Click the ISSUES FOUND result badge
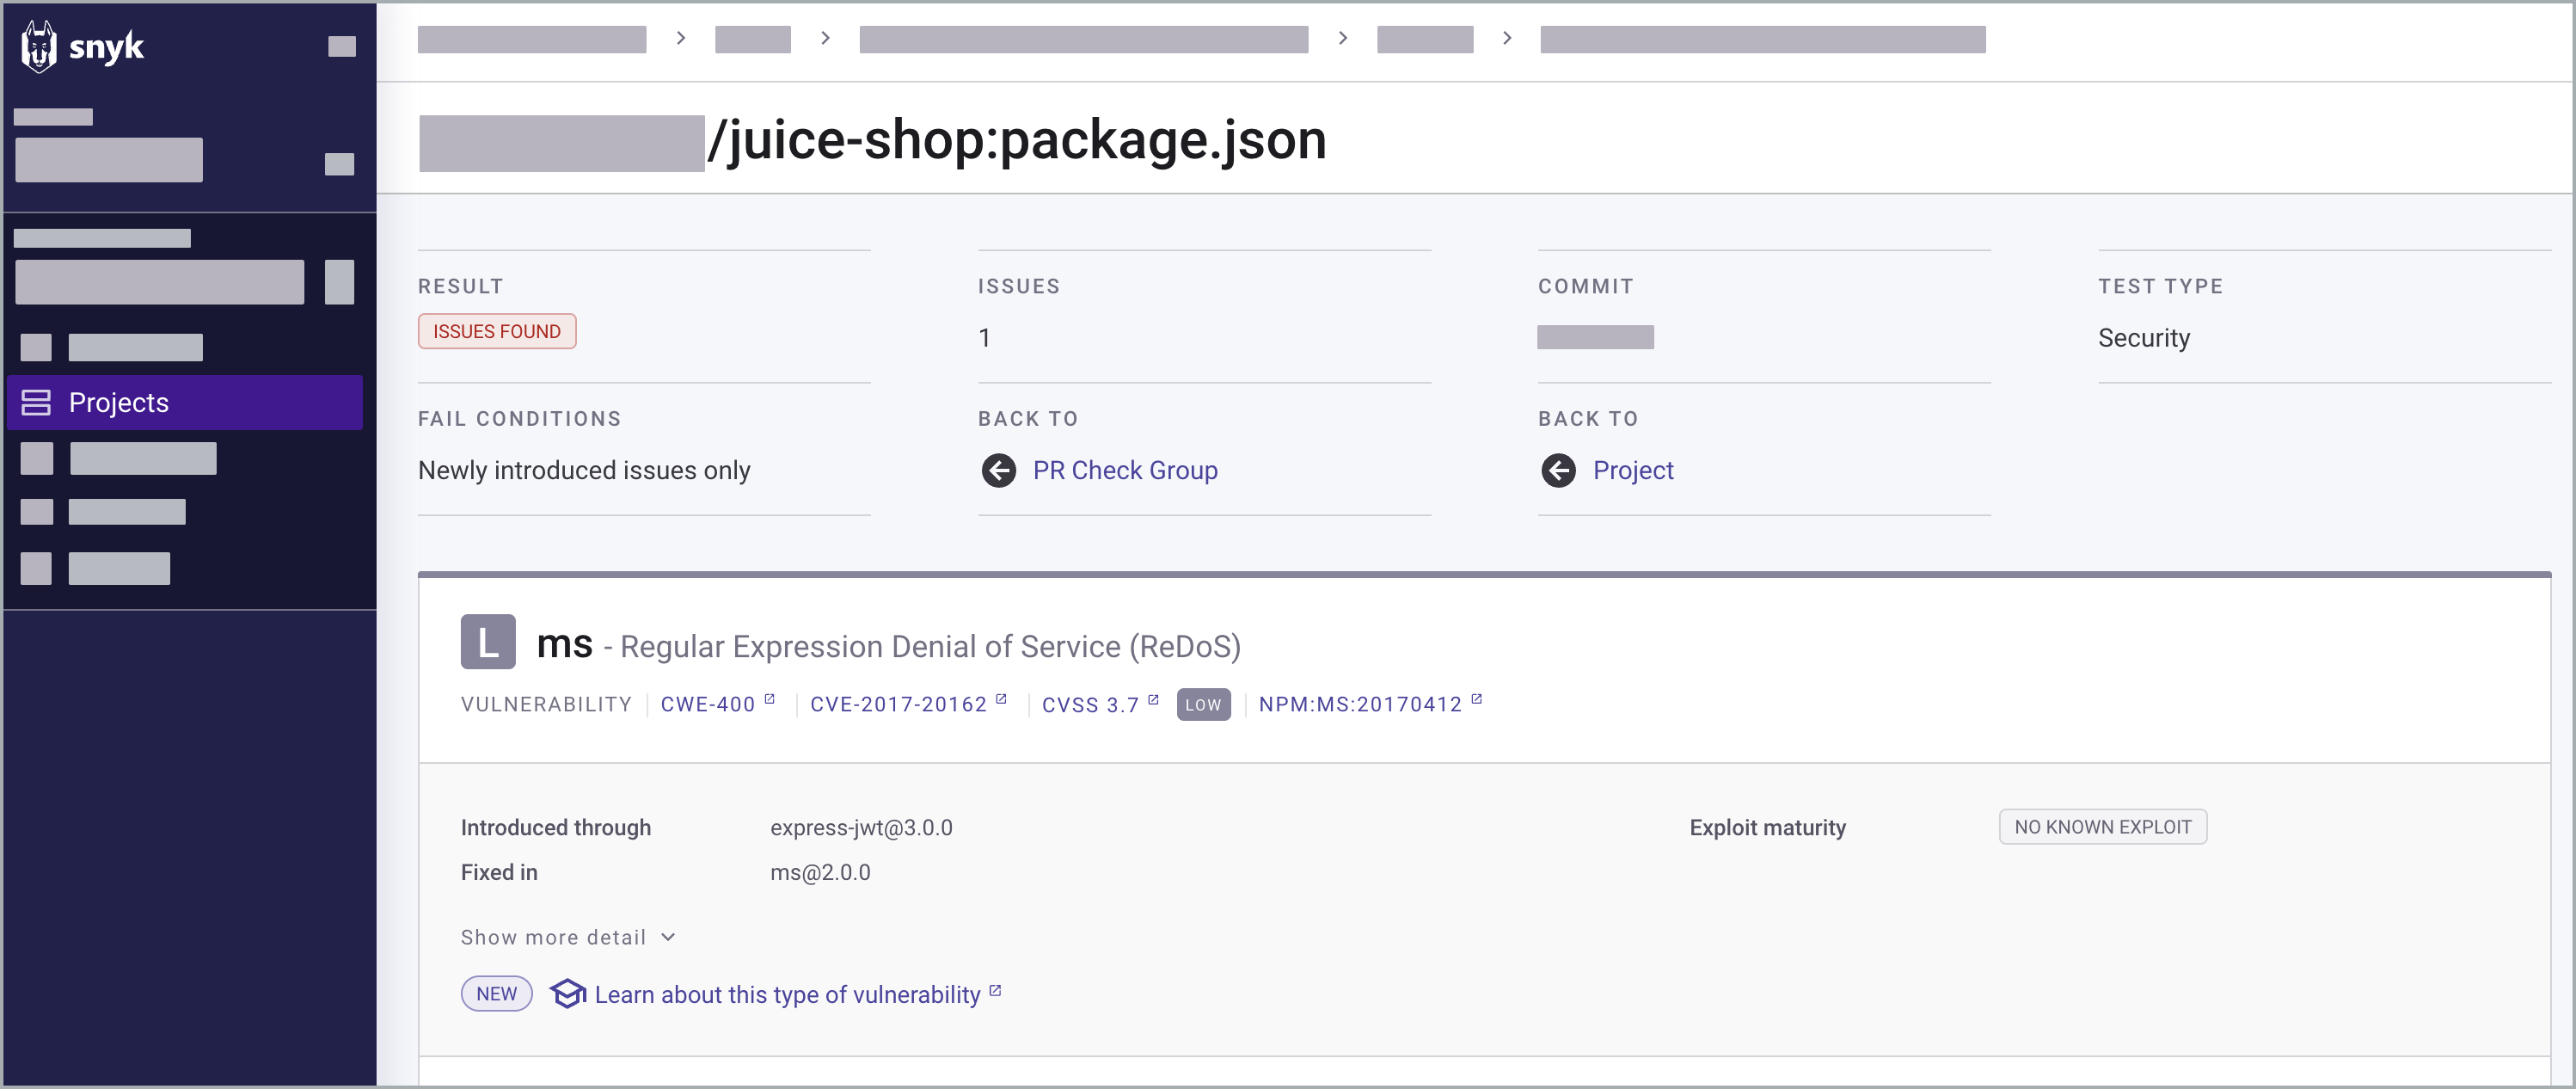Screen dimensions: 2576x1089 497,331
